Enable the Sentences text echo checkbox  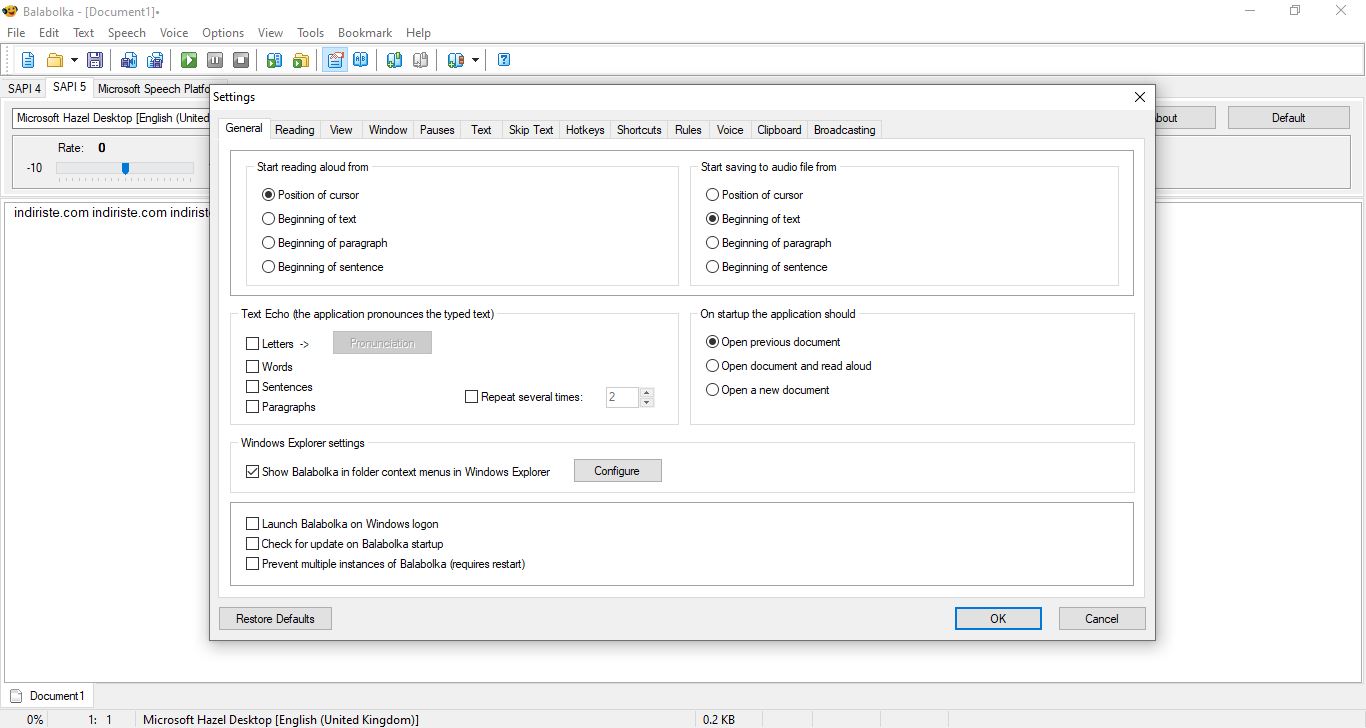click(252, 387)
